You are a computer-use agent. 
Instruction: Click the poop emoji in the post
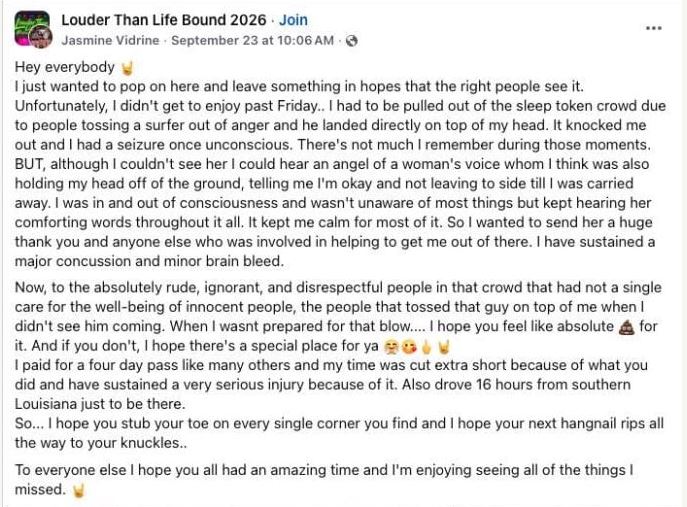pyautogui.click(x=626, y=326)
